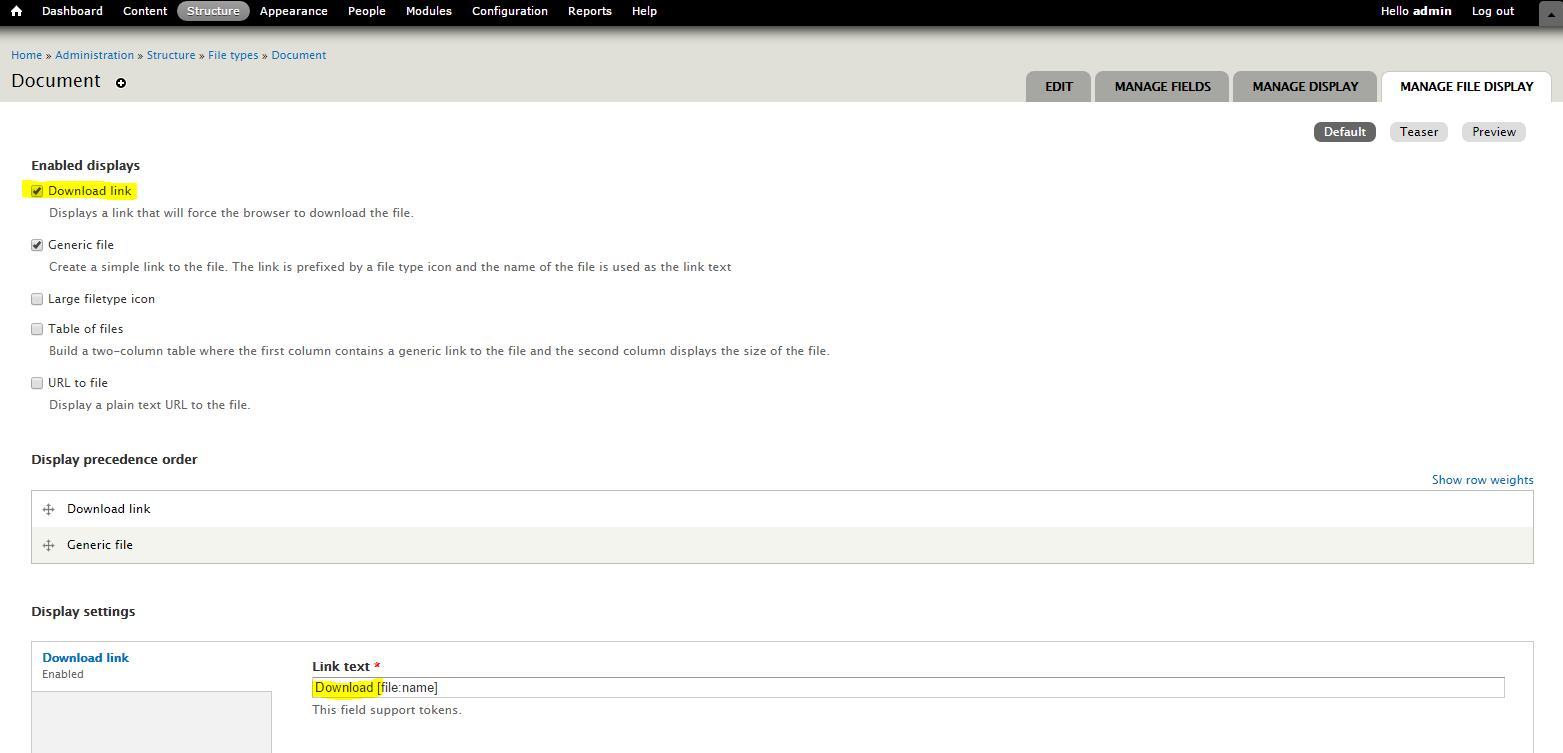Click into the Link text field
Image resolution: width=1563 pixels, height=753 pixels.
point(908,688)
